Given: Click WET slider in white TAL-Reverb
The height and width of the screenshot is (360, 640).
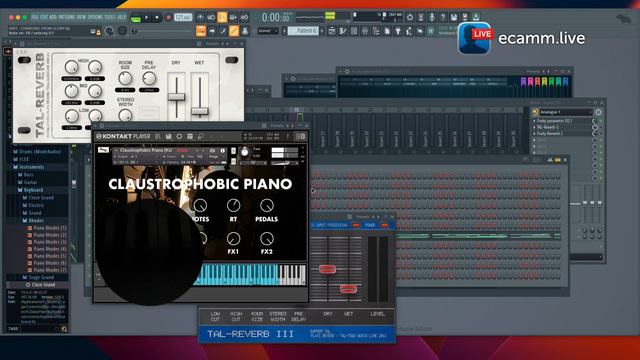Looking at the screenshot, I should click(200, 111).
